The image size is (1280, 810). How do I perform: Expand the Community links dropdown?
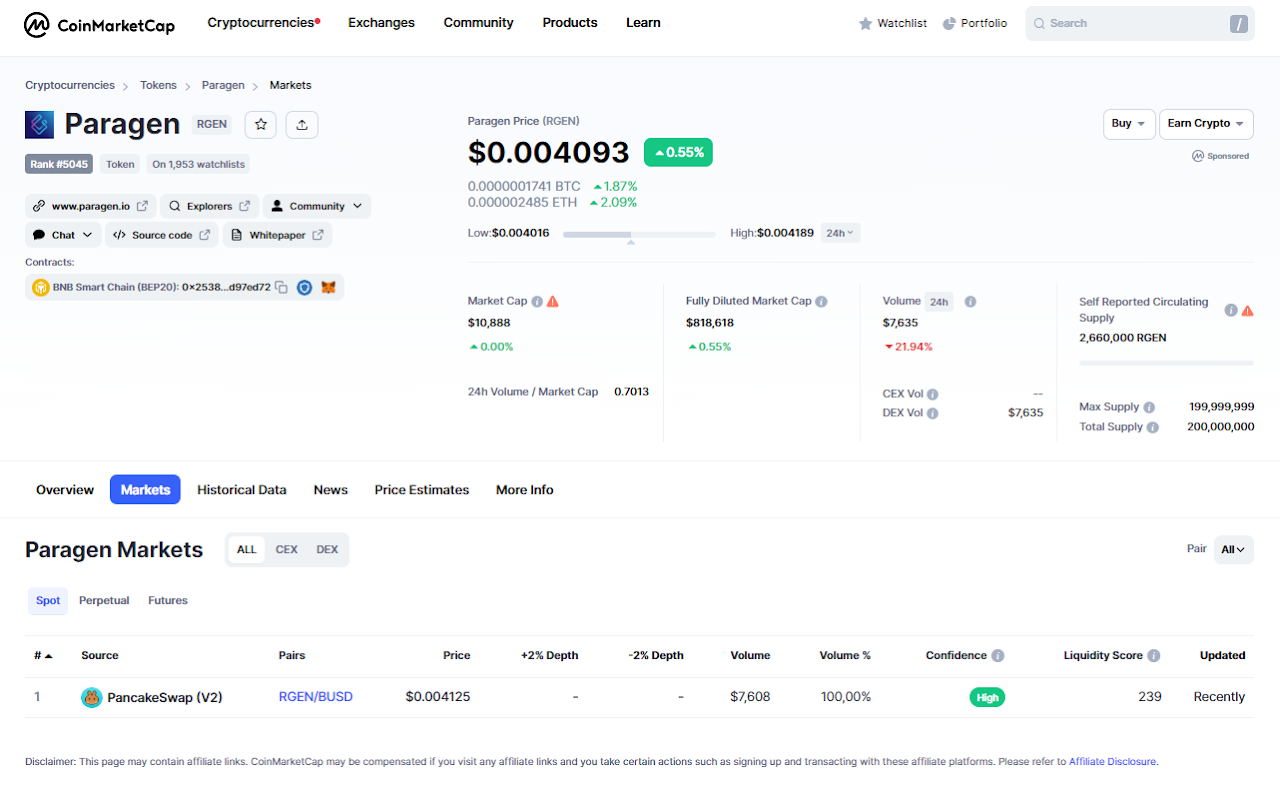(x=317, y=206)
